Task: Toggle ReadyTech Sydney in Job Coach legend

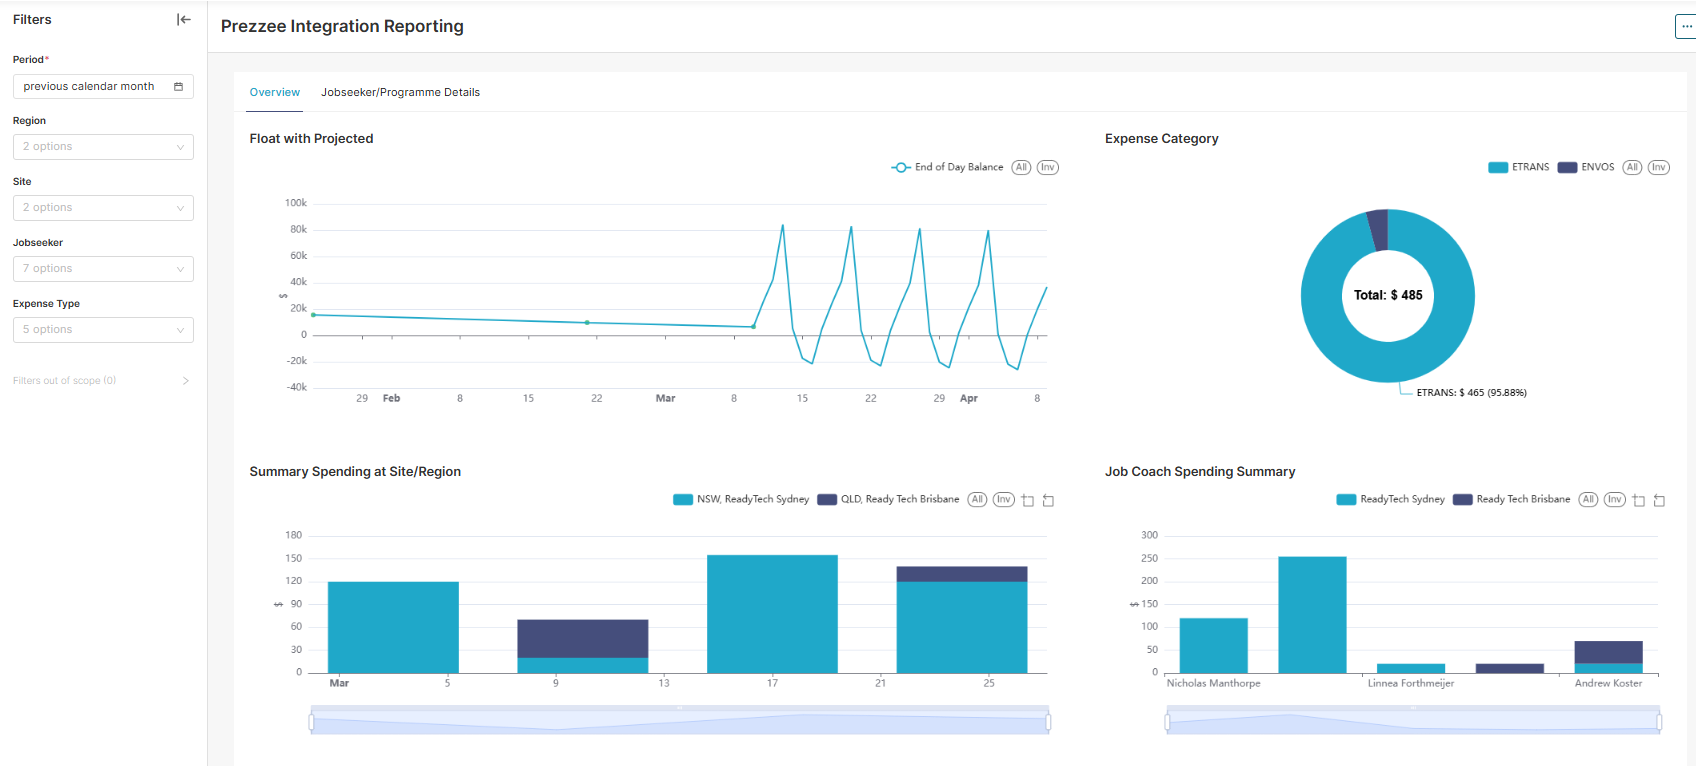Action: coord(1390,499)
